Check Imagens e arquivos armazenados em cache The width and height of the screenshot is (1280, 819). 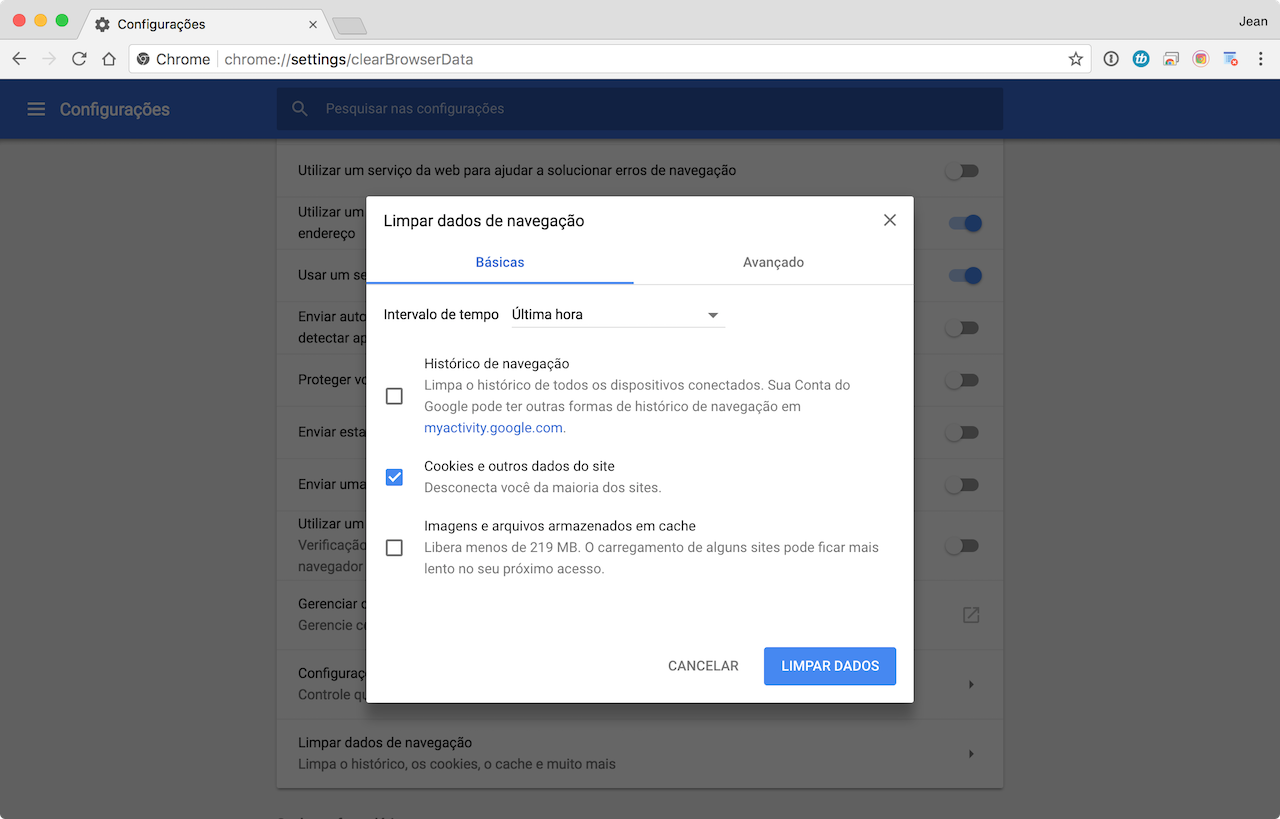pos(394,547)
